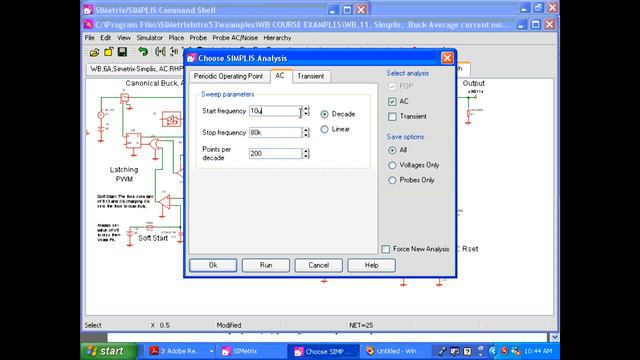This screenshot has width=640, height=360.
Task: Click the Start button on the taskbar
Action: coord(109,351)
